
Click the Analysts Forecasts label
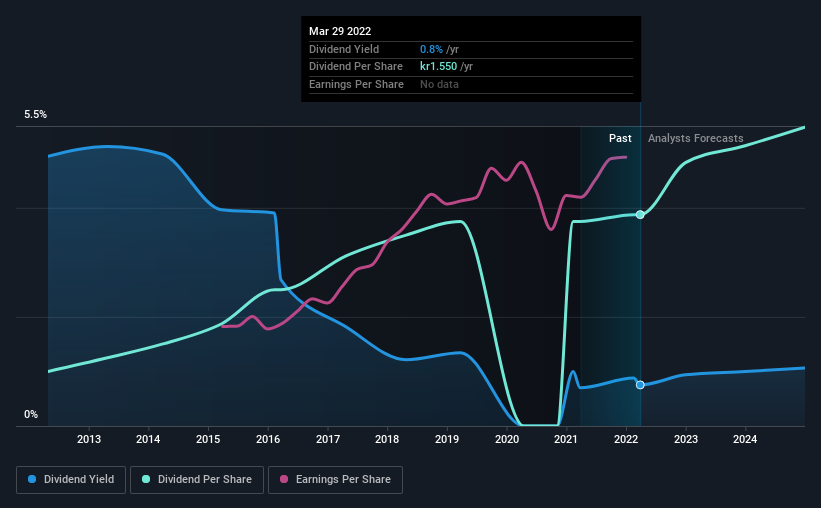(x=695, y=138)
